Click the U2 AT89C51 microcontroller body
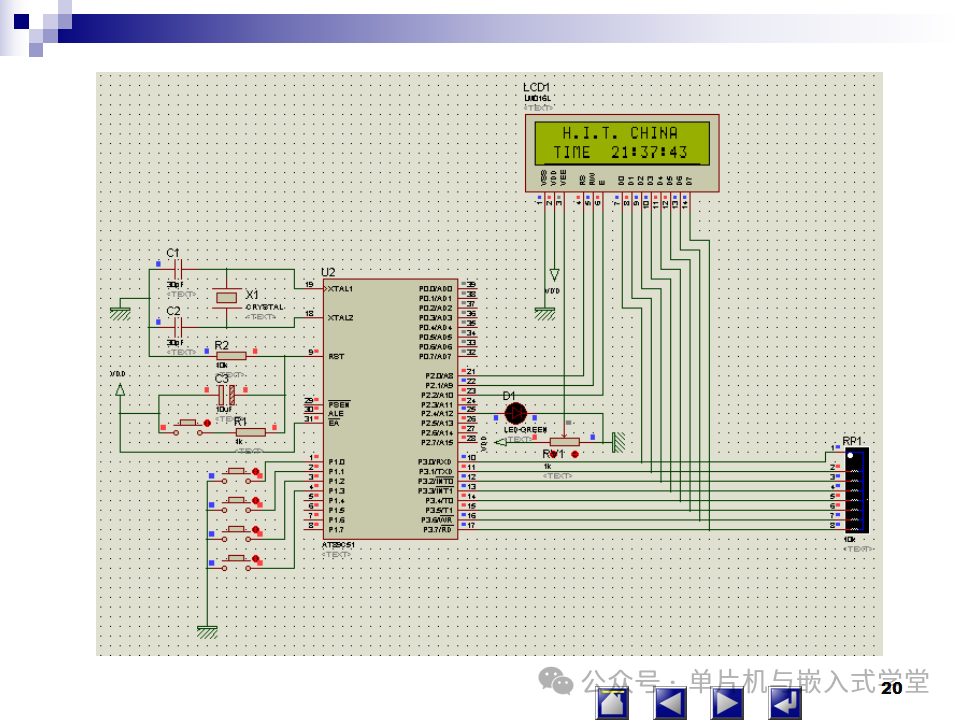This screenshot has height=720, width=960. (391, 409)
